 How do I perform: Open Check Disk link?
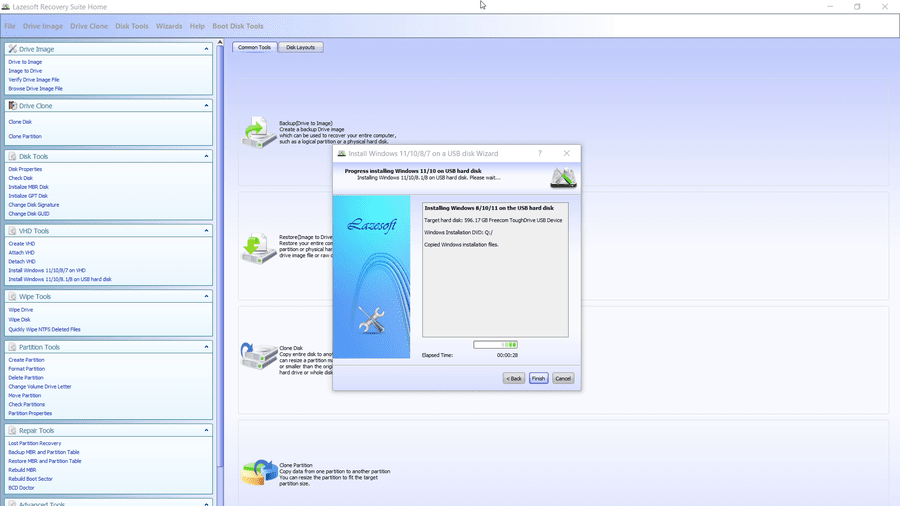(21, 178)
